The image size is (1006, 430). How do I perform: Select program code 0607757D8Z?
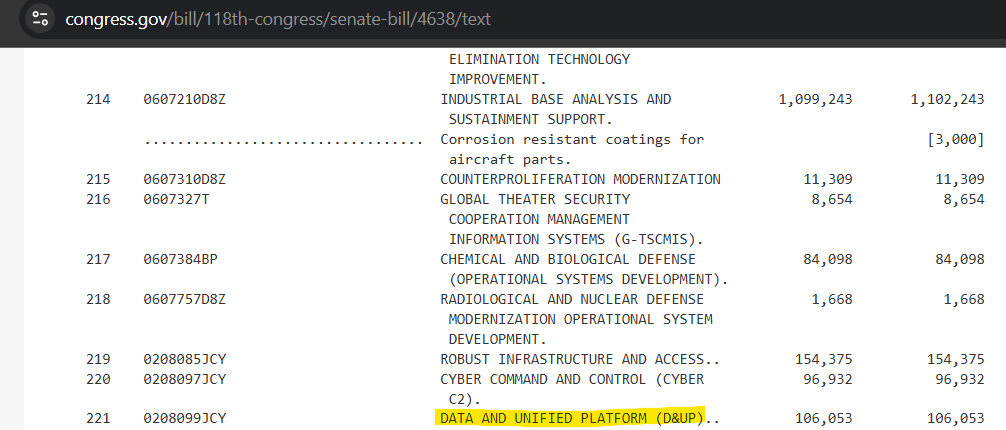pyautogui.click(x=185, y=299)
